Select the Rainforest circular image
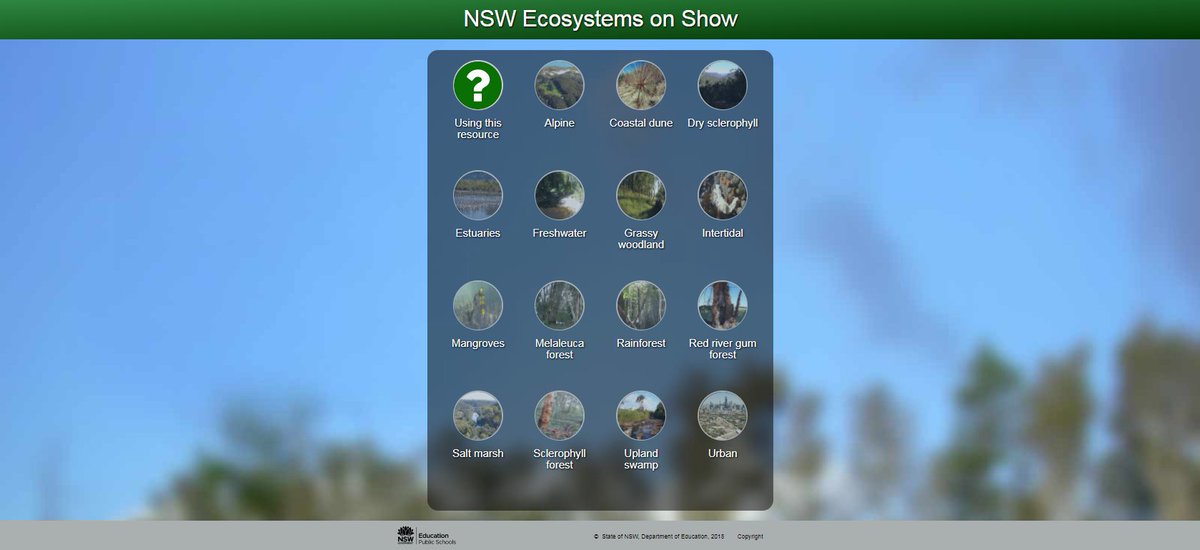 pos(641,305)
